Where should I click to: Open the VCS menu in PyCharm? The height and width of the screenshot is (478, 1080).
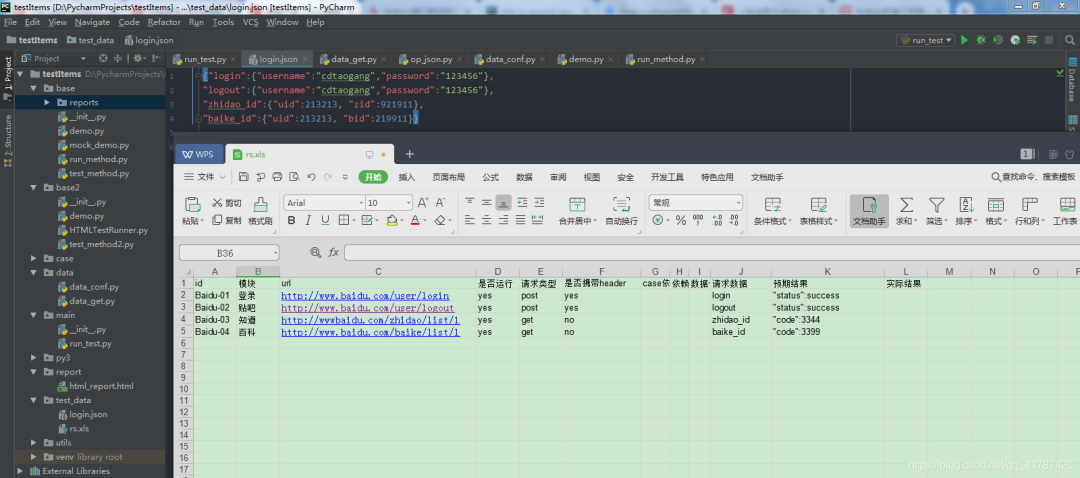[250, 23]
